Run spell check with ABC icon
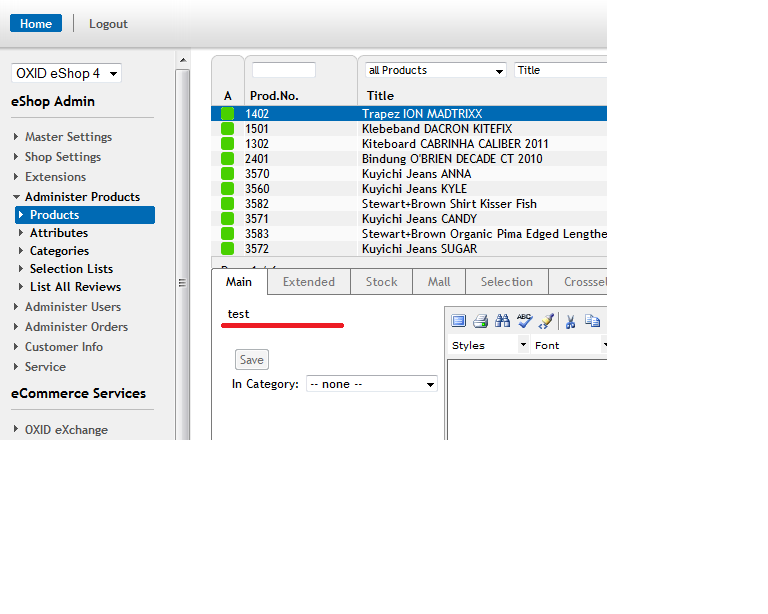 [x=524, y=321]
